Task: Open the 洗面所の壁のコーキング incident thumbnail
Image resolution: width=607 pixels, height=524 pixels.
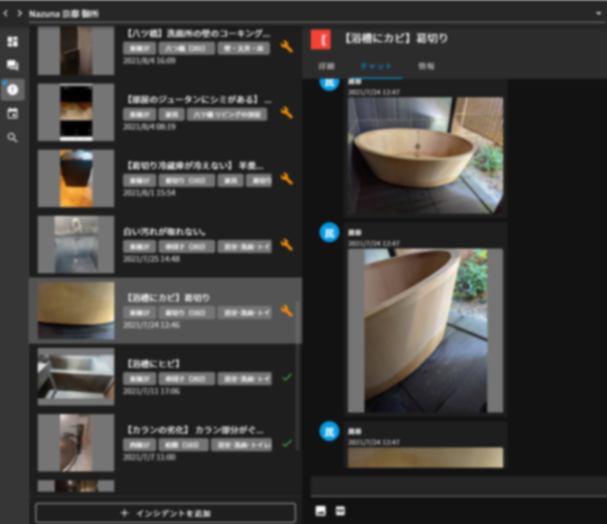Action: click(76, 50)
